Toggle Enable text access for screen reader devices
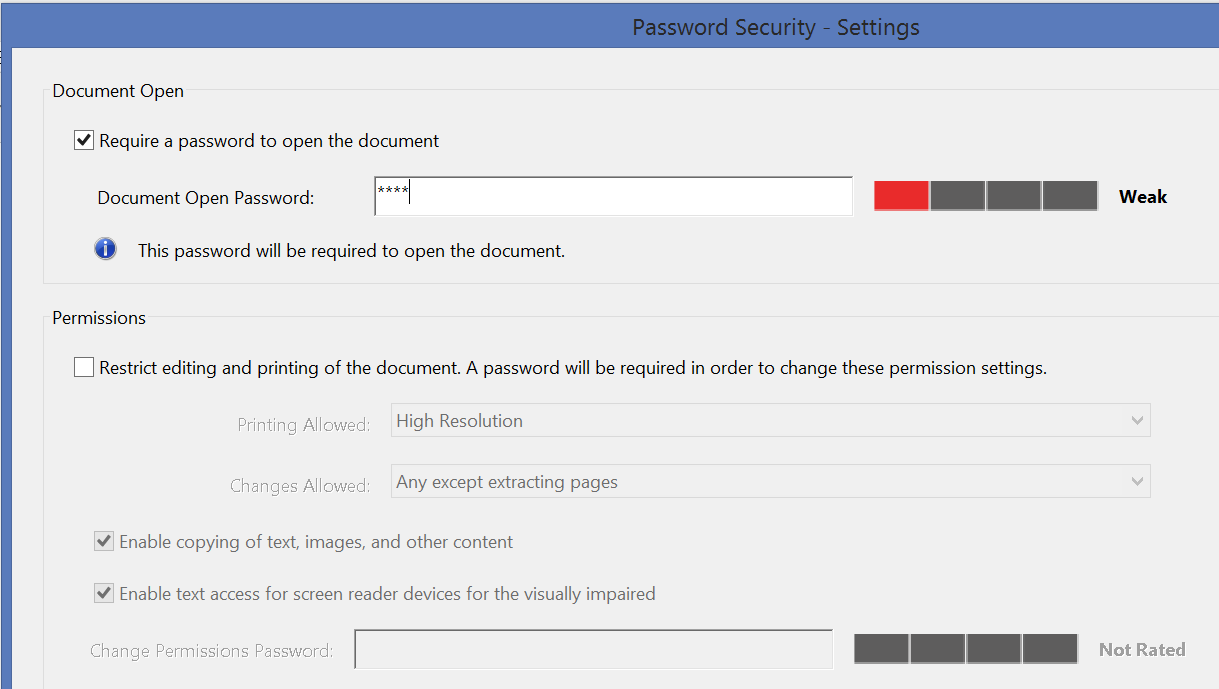The width and height of the screenshot is (1219, 689). 104,592
